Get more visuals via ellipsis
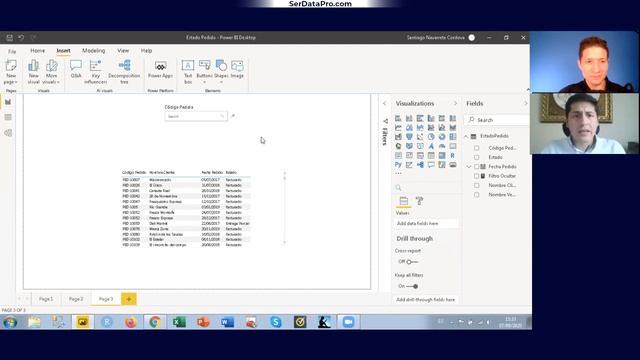The width and height of the screenshot is (640, 360). click(x=398, y=173)
